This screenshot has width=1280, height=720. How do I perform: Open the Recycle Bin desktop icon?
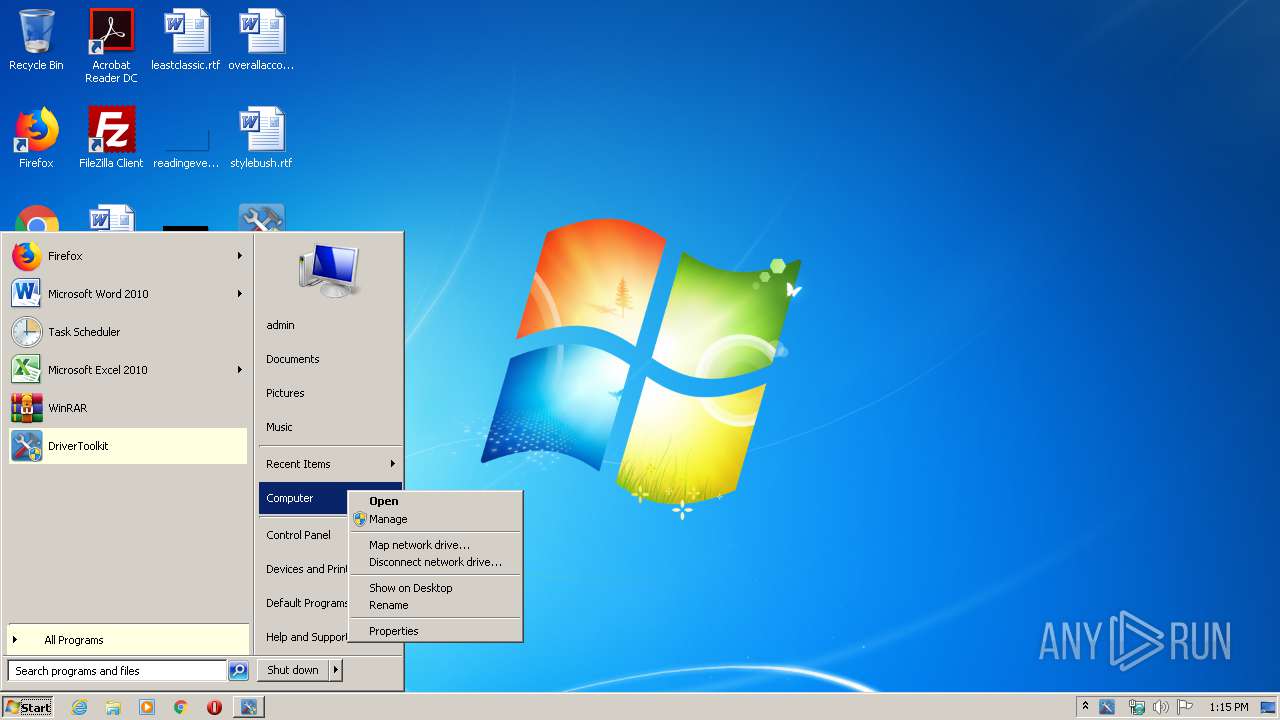coord(36,40)
